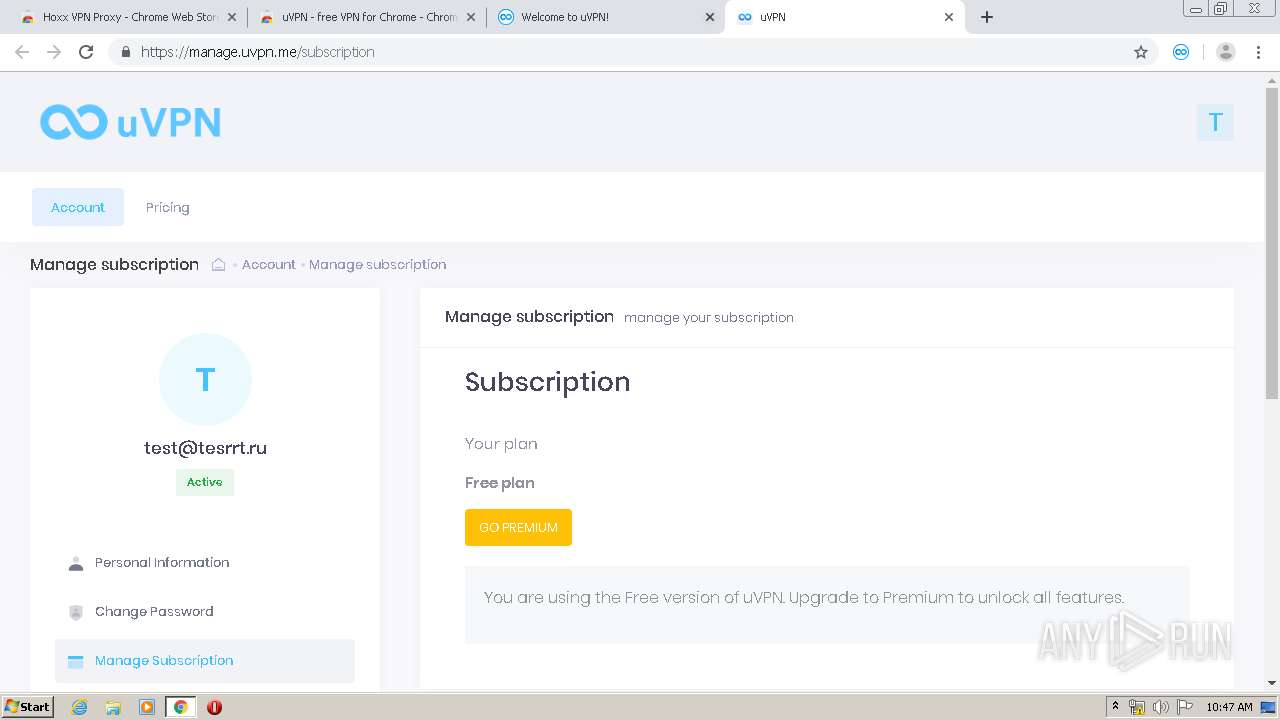Click the Active status badge
This screenshot has width=1280, height=720.
(x=205, y=482)
